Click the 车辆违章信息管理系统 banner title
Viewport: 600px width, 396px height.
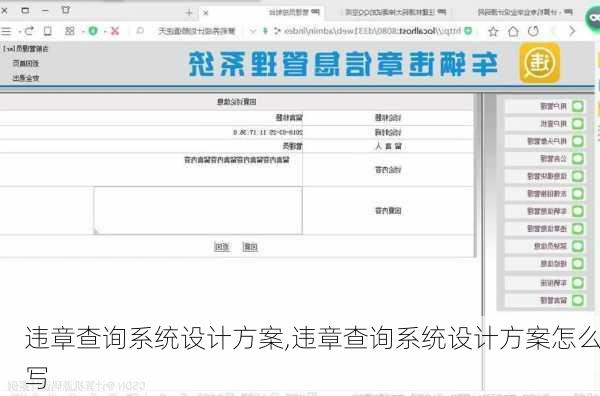pyautogui.click(x=343, y=64)
